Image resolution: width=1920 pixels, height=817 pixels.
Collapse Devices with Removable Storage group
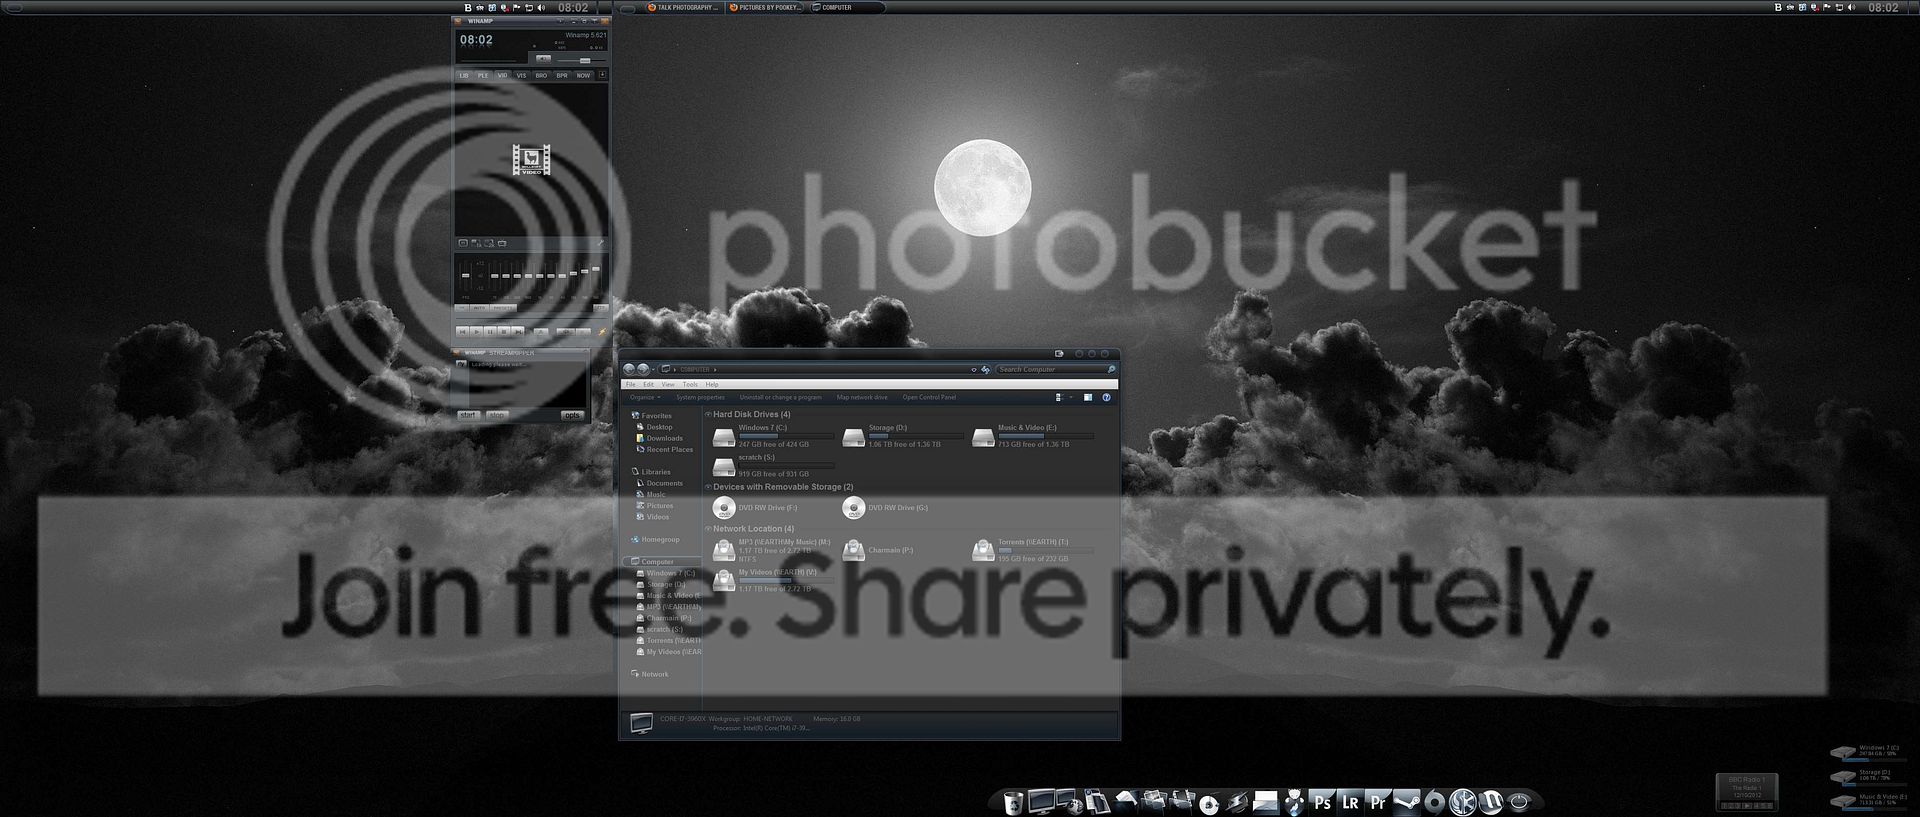pos(709,487)
